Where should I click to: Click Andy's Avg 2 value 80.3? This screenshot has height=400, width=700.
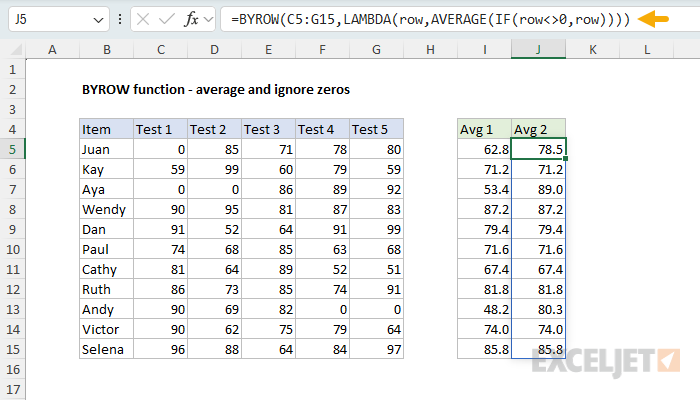click(x=539, y=309)
